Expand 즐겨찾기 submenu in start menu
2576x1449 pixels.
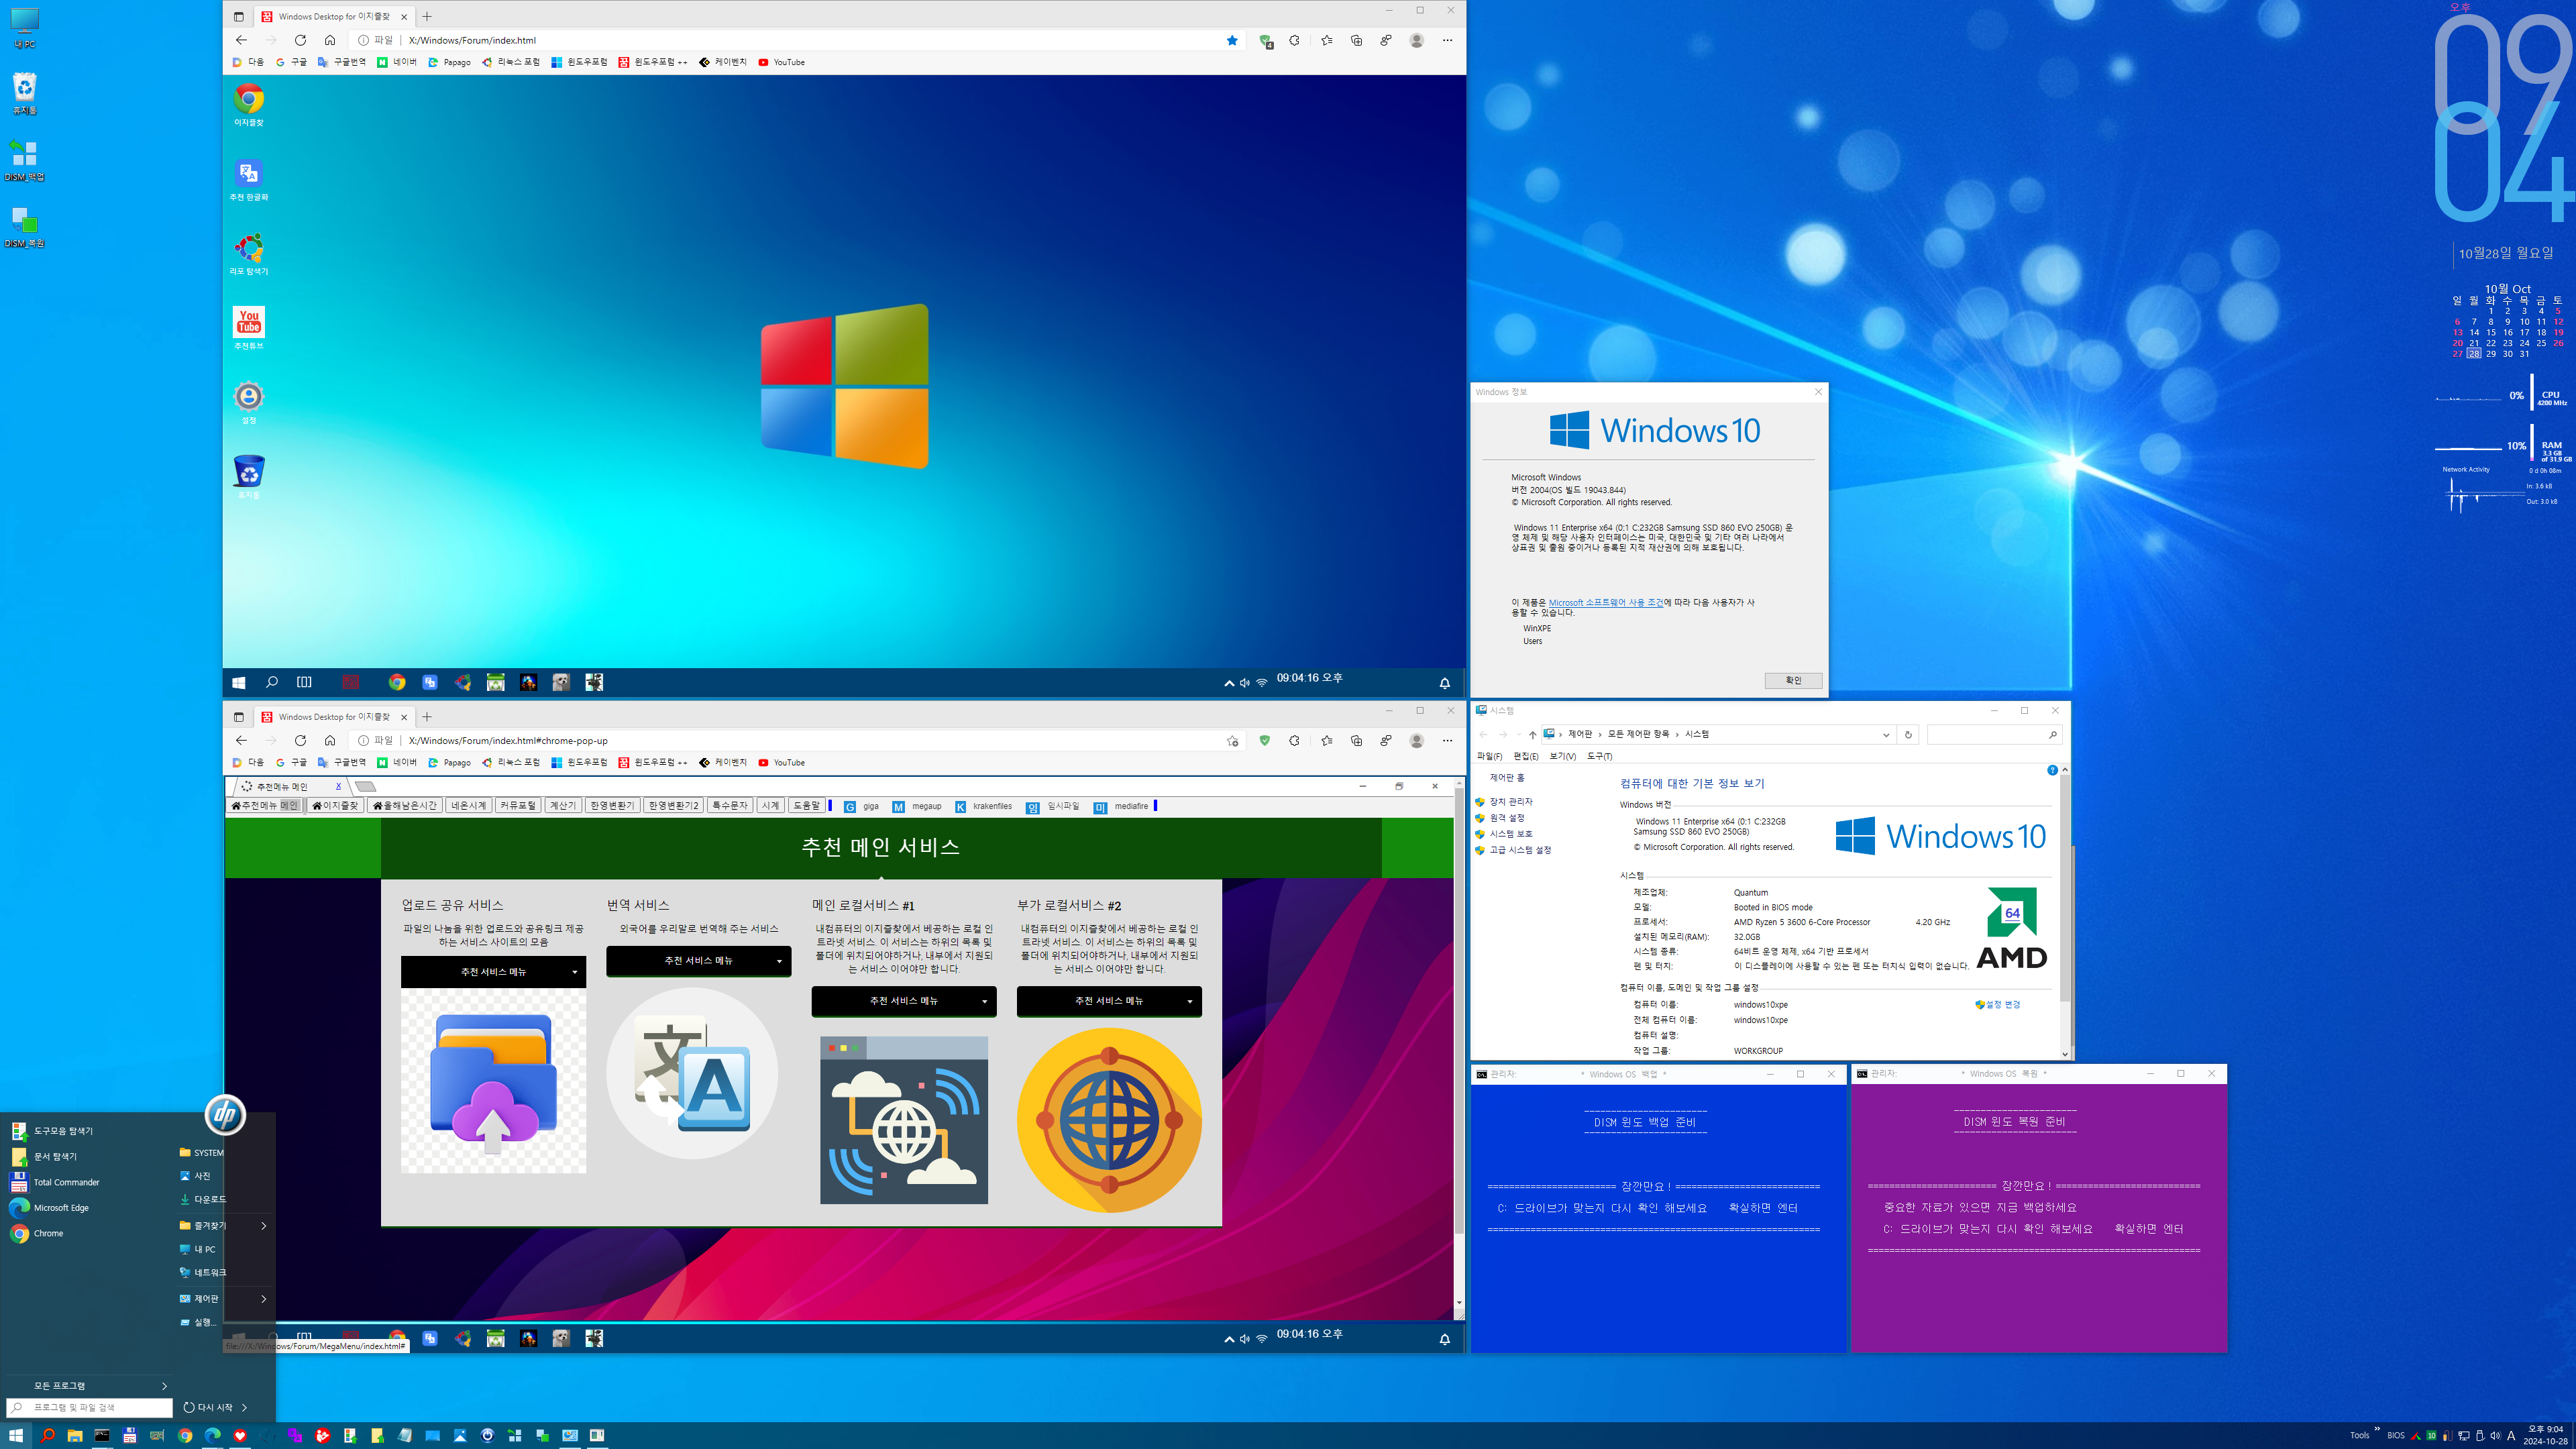(223, 1225)
